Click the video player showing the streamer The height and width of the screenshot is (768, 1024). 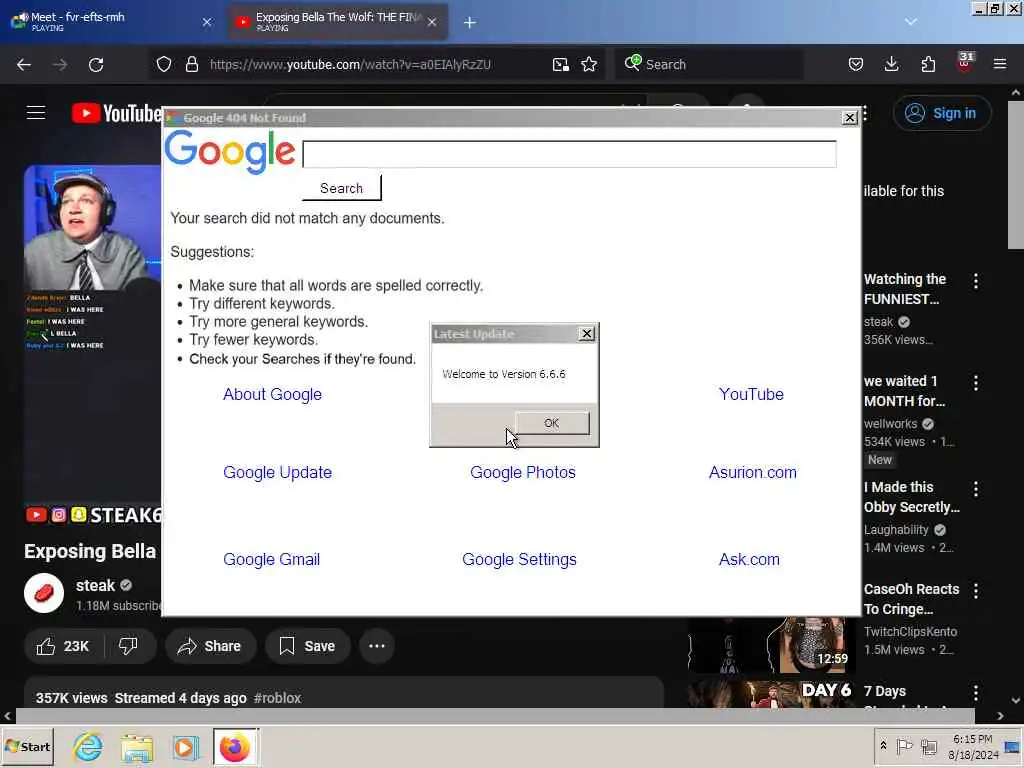[93, 333]
